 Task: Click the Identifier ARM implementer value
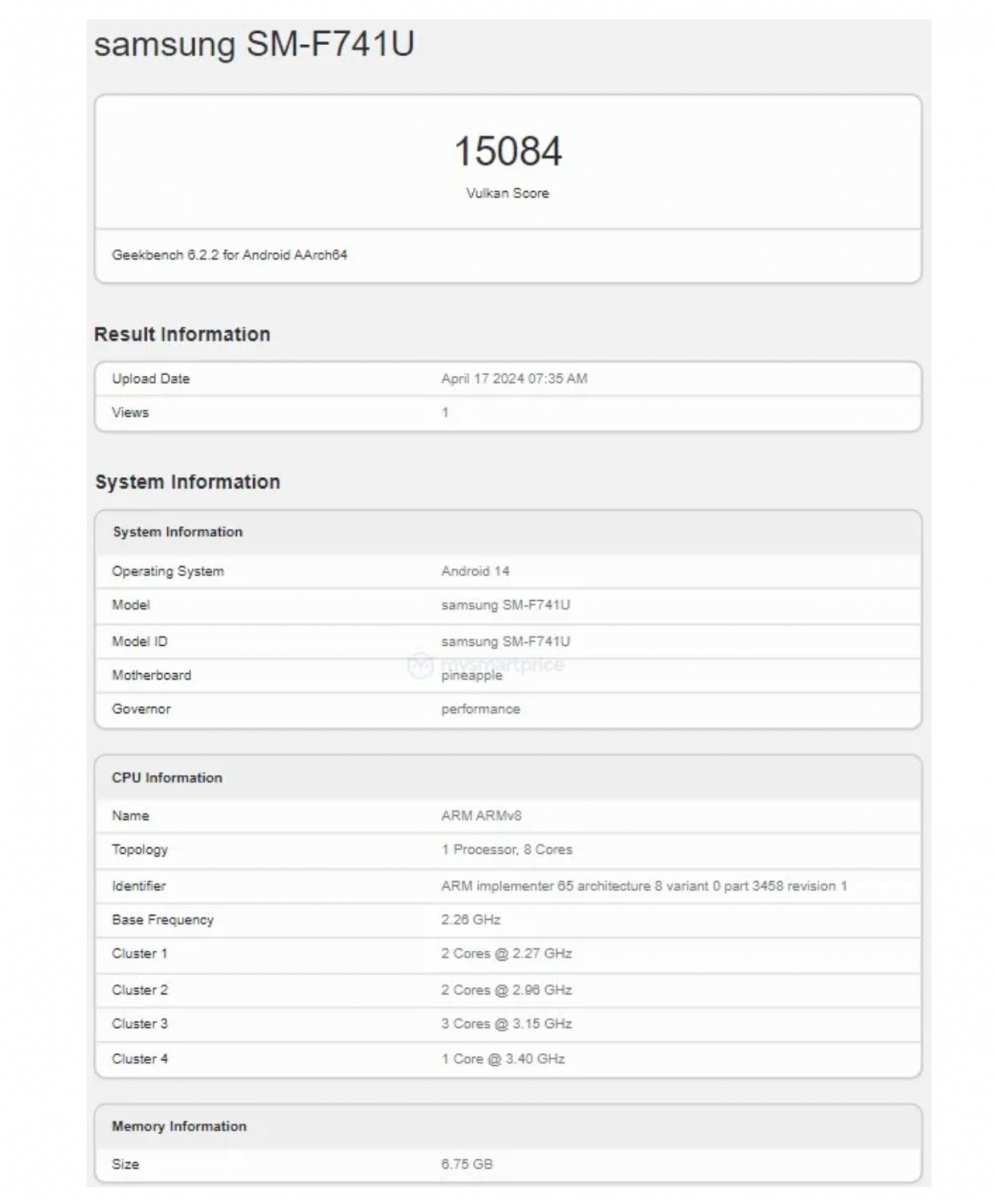pyautogui.click(x=644, y=886)
